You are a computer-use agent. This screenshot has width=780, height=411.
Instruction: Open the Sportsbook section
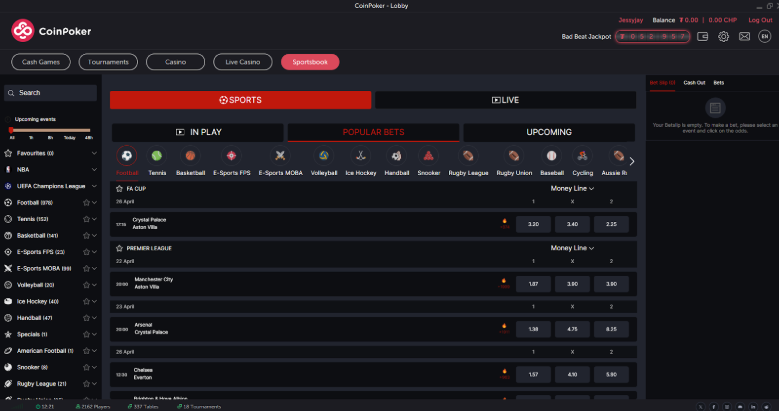tap(310, 62)
